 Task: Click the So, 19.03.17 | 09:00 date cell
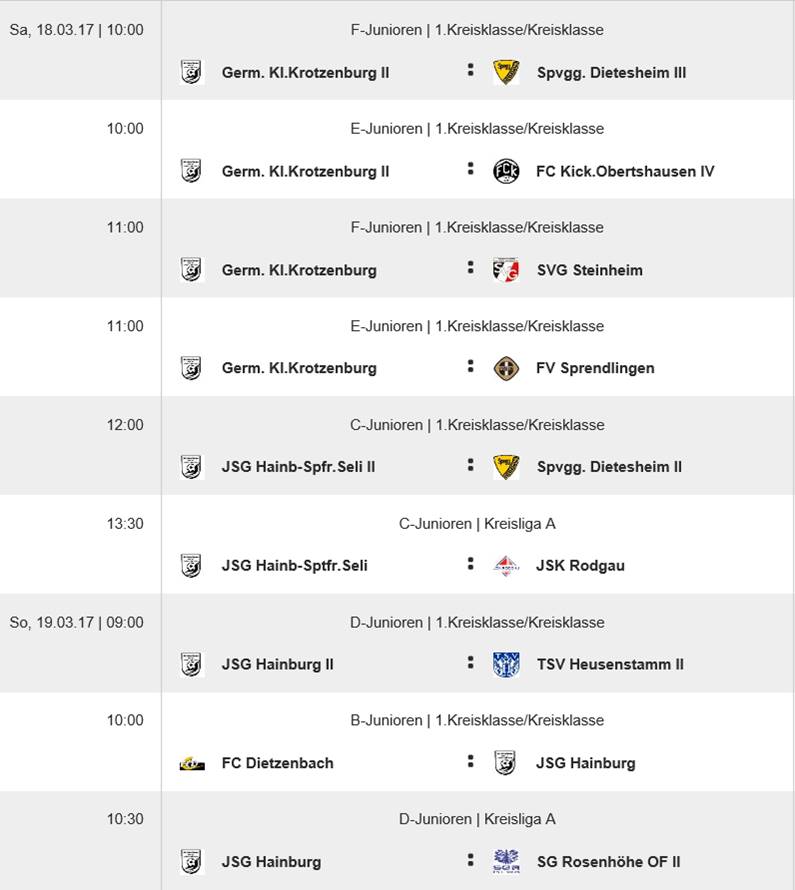click(77, 622)
